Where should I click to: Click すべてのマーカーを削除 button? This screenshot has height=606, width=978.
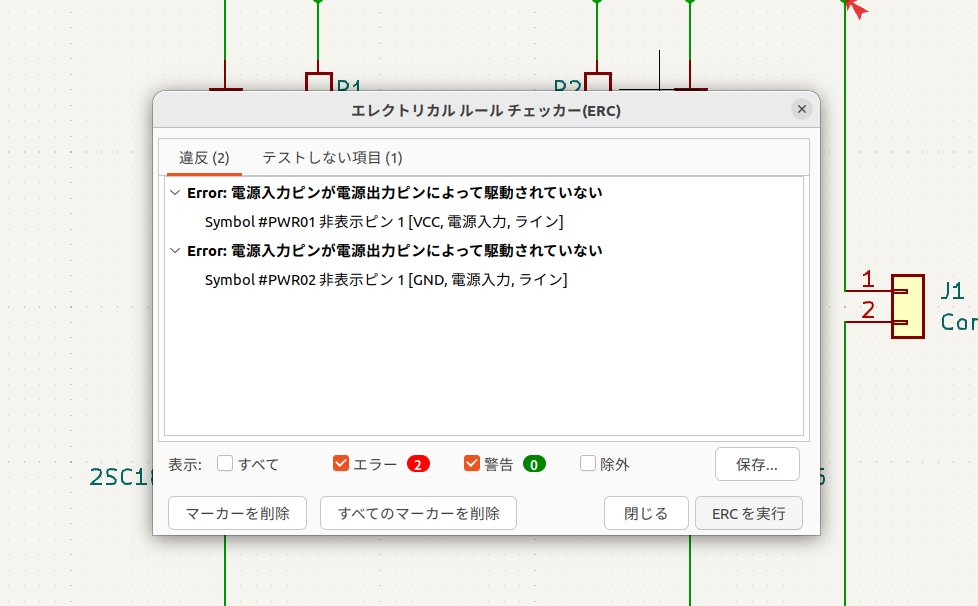[x=418, y=513]
